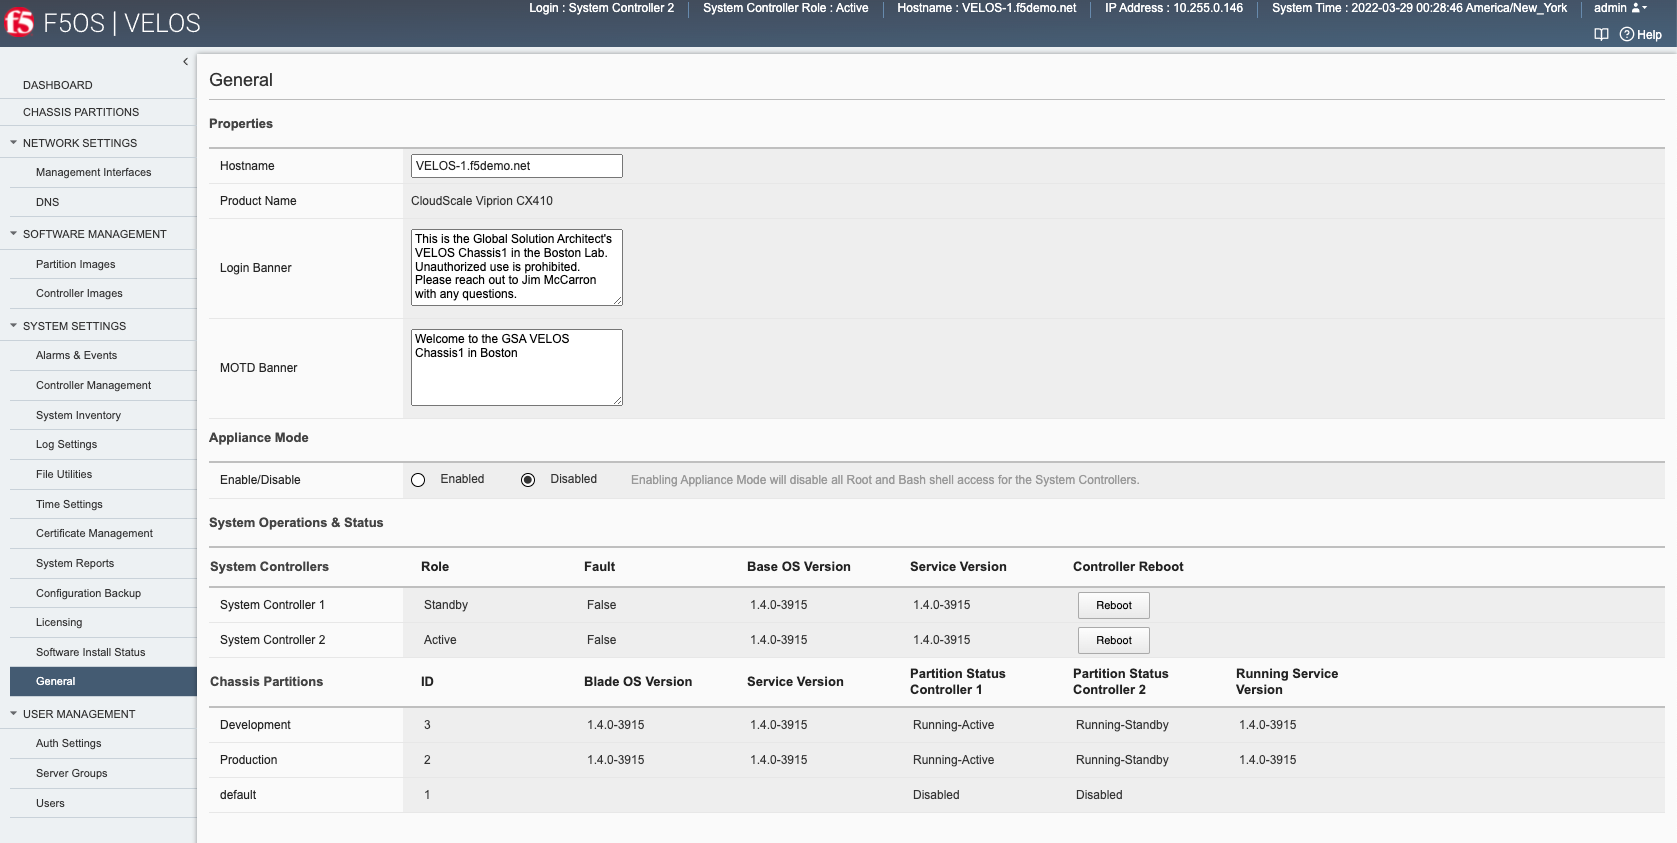Open Software Install Status
1677x843 pixels.
[91, 652]
